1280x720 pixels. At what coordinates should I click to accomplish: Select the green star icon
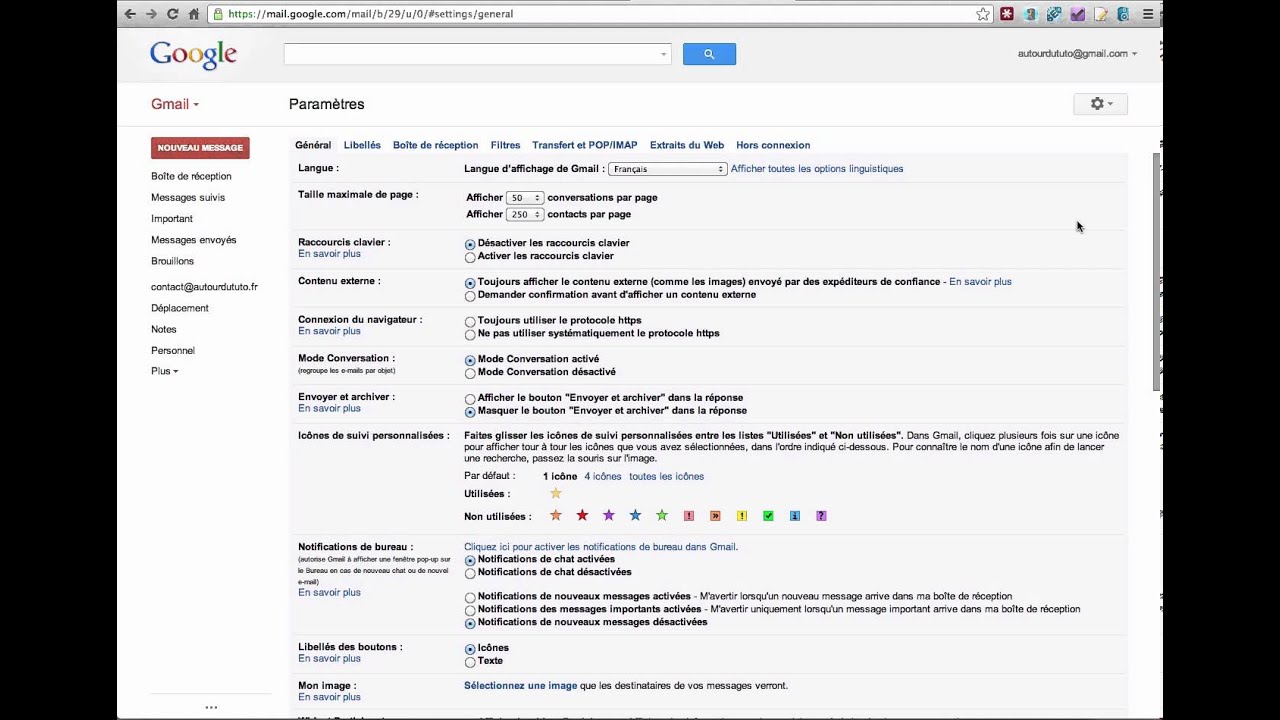662,516
